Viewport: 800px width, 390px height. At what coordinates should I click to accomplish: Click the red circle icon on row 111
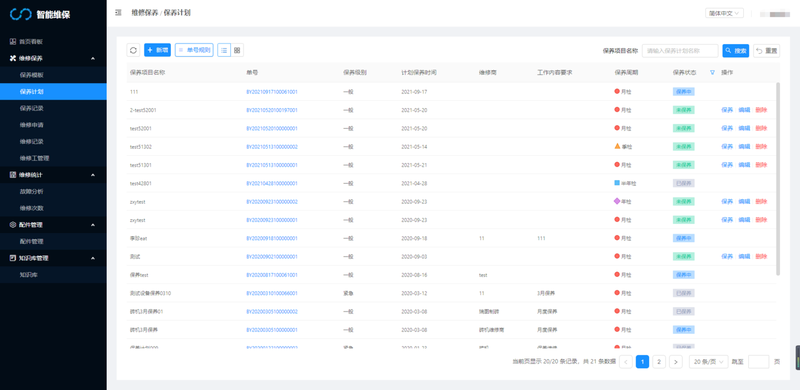click(x=617, y=91)
